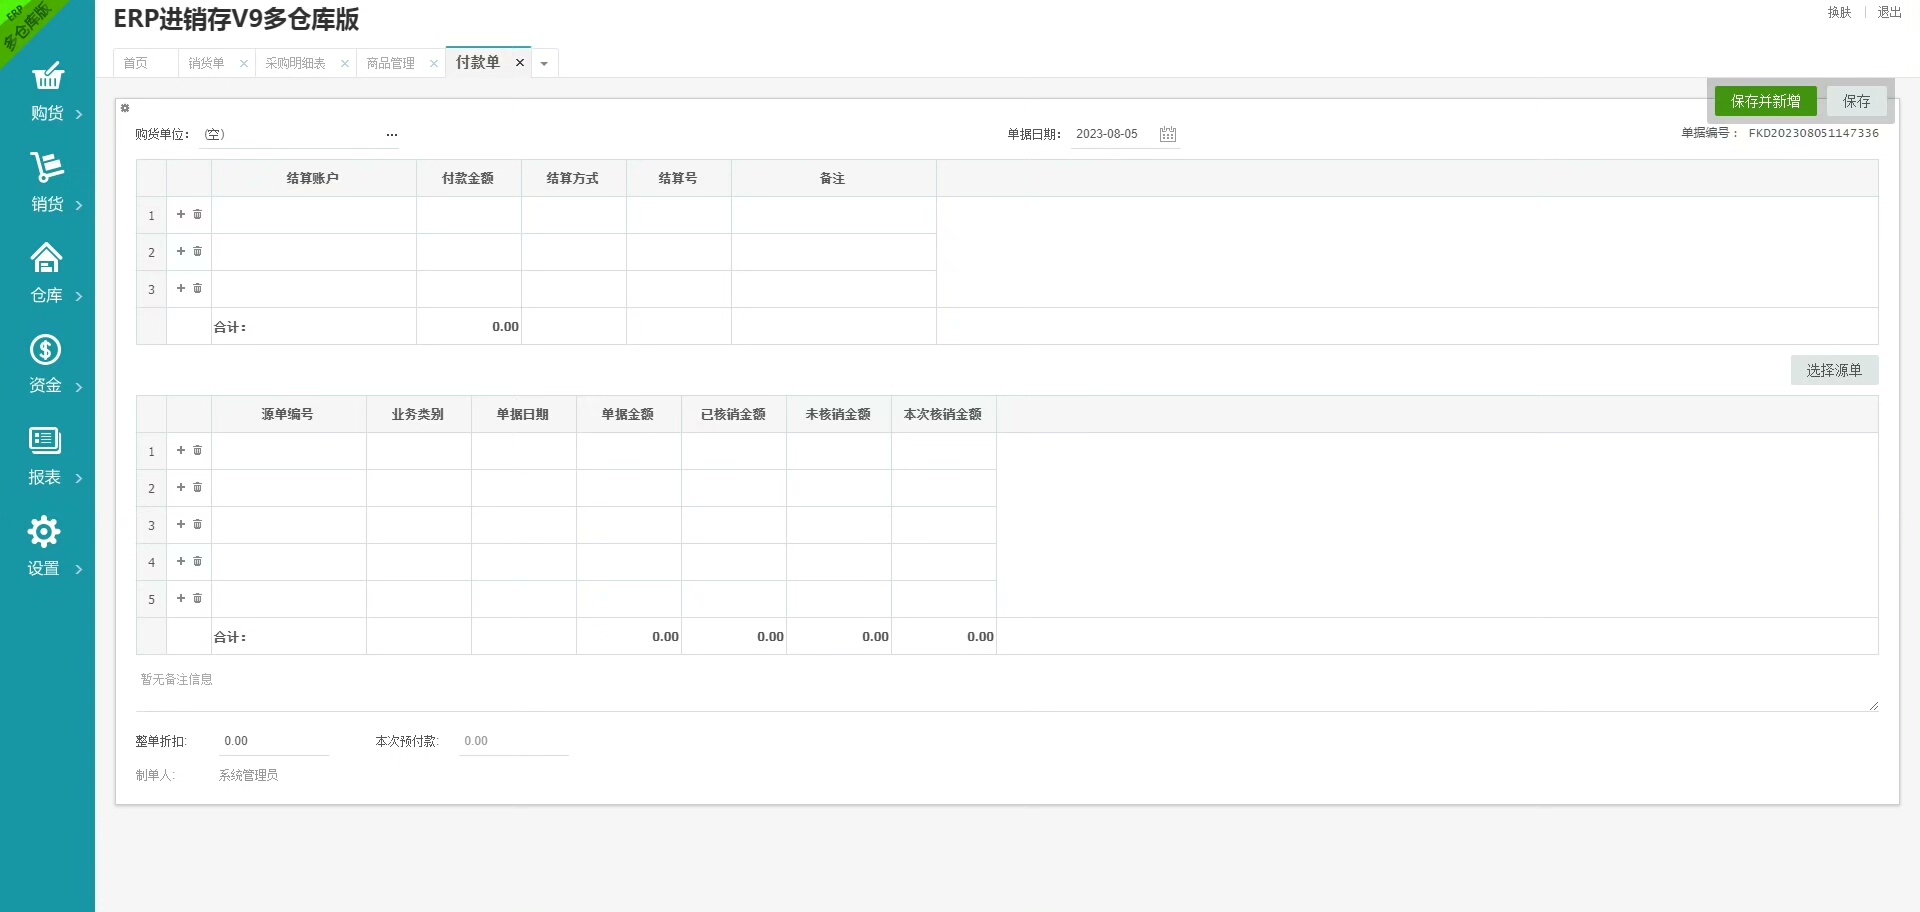This screenshot has height=912, width=1920.
Task: Delete row 3 in the source document table
Action: click(198, 525)
